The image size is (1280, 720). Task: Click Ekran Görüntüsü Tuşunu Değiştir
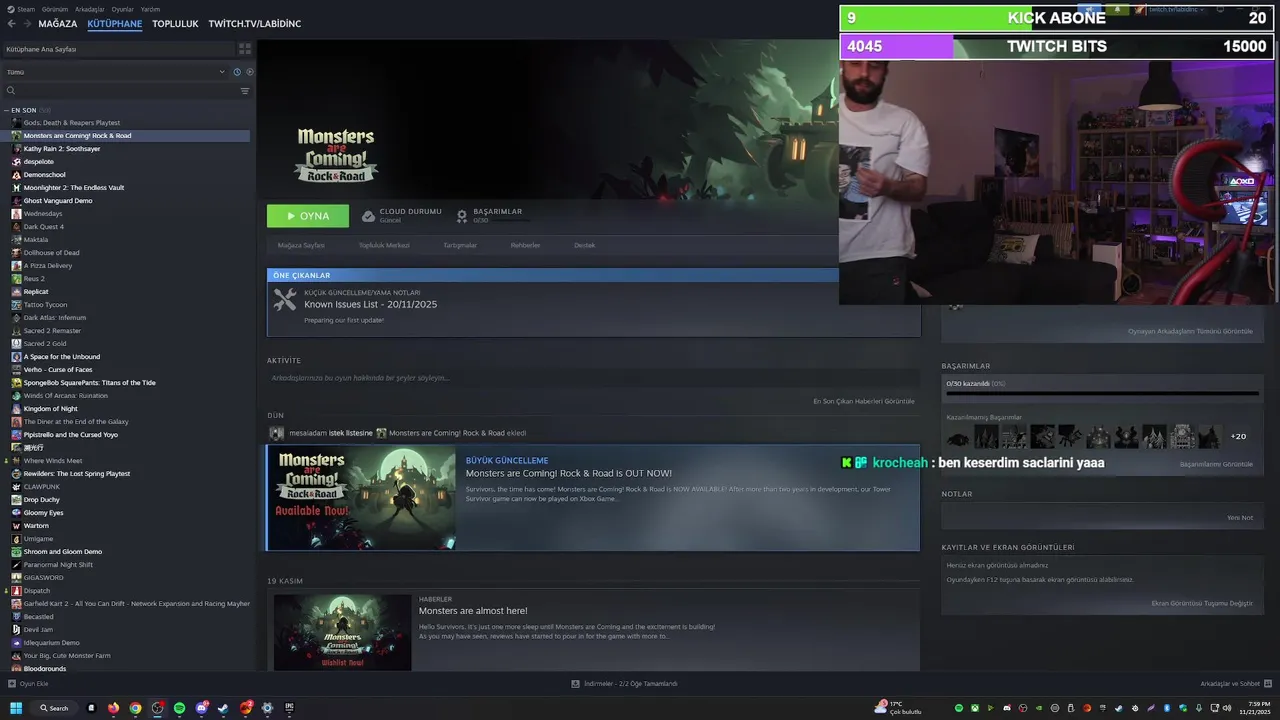pyautogui.click(x=1202, y=603)
